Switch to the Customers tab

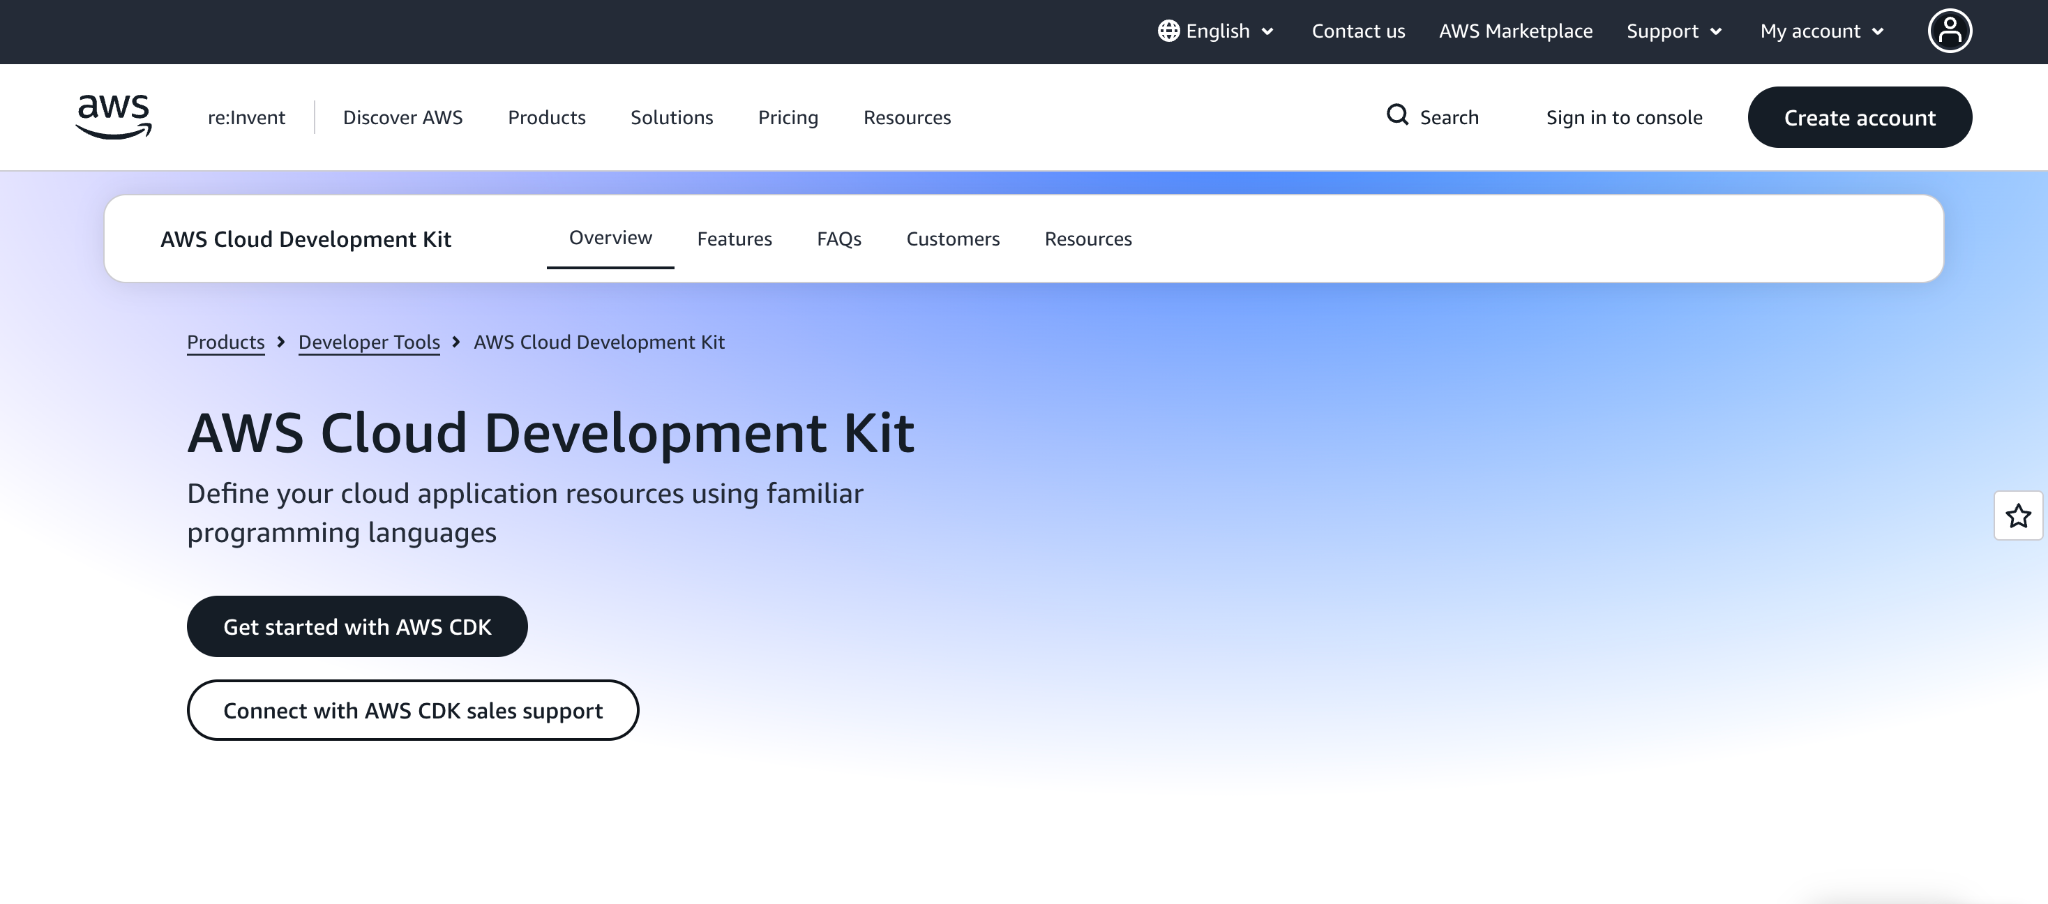953,239
